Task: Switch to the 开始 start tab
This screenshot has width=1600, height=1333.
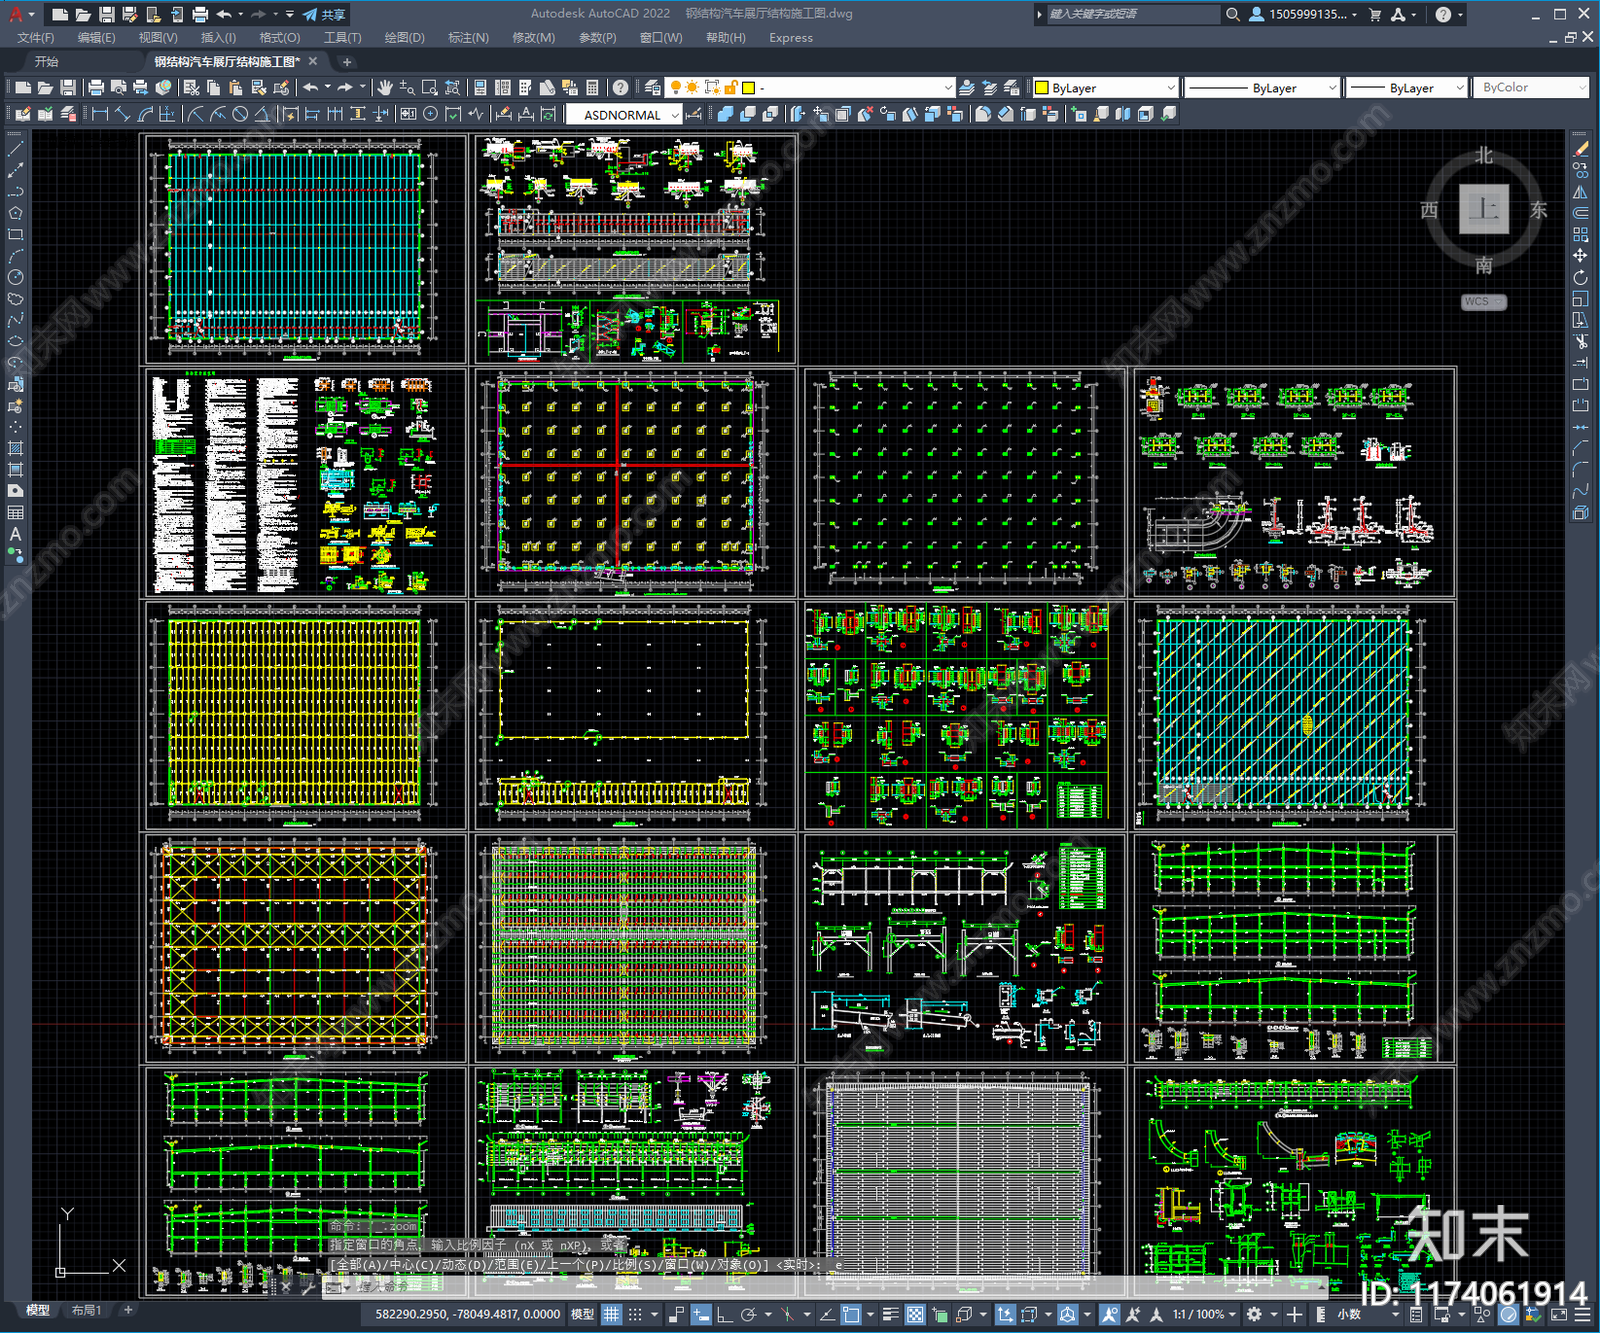Action: point(47,62)
